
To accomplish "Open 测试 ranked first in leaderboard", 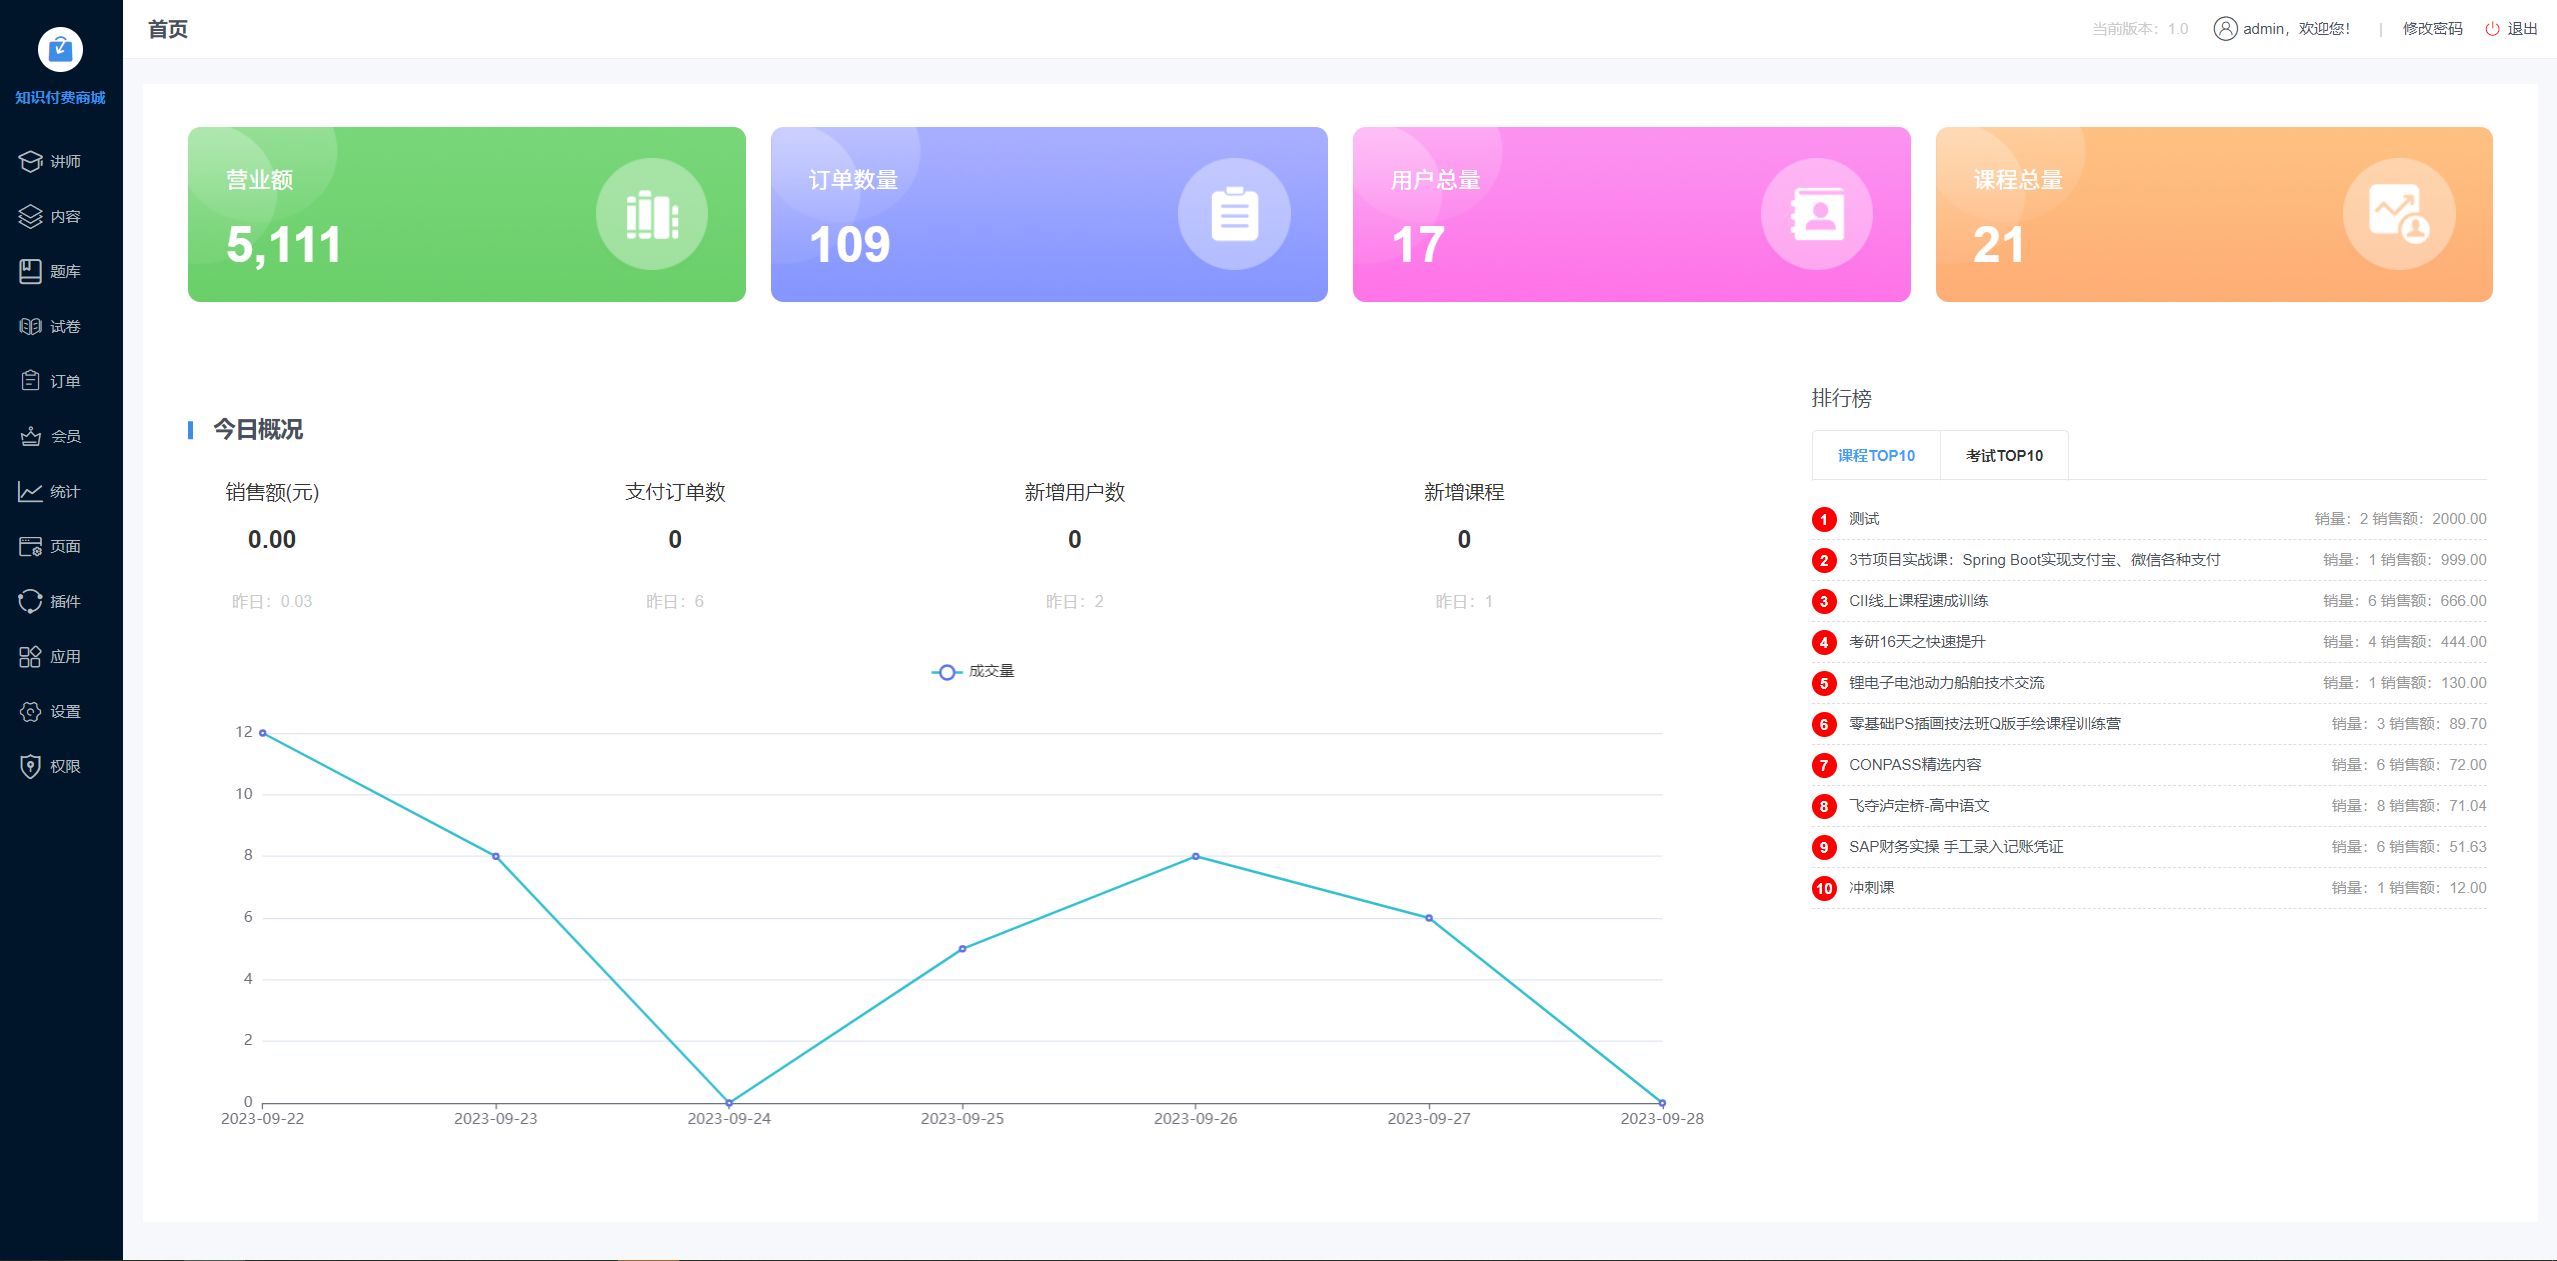I will pos(1864,519).
